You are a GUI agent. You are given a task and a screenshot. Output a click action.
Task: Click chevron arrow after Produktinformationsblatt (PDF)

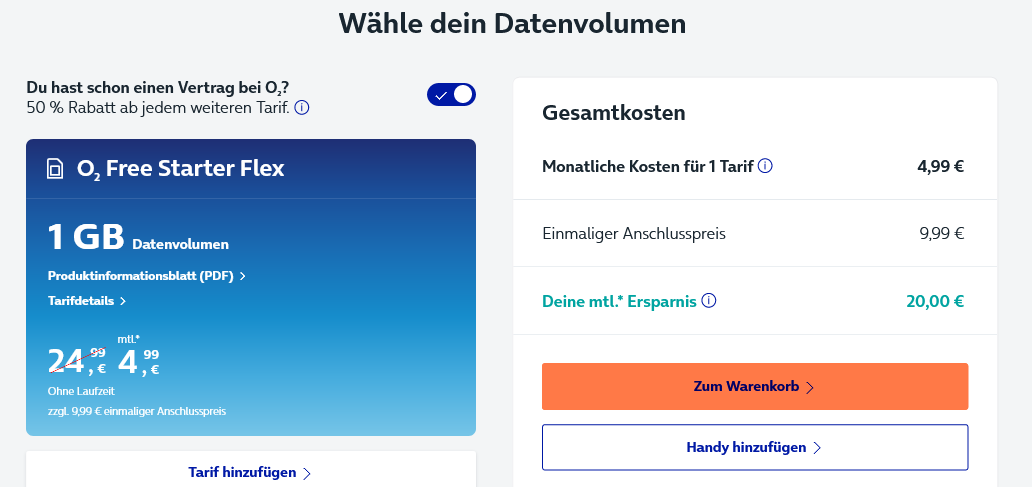(x=242, y=276)
